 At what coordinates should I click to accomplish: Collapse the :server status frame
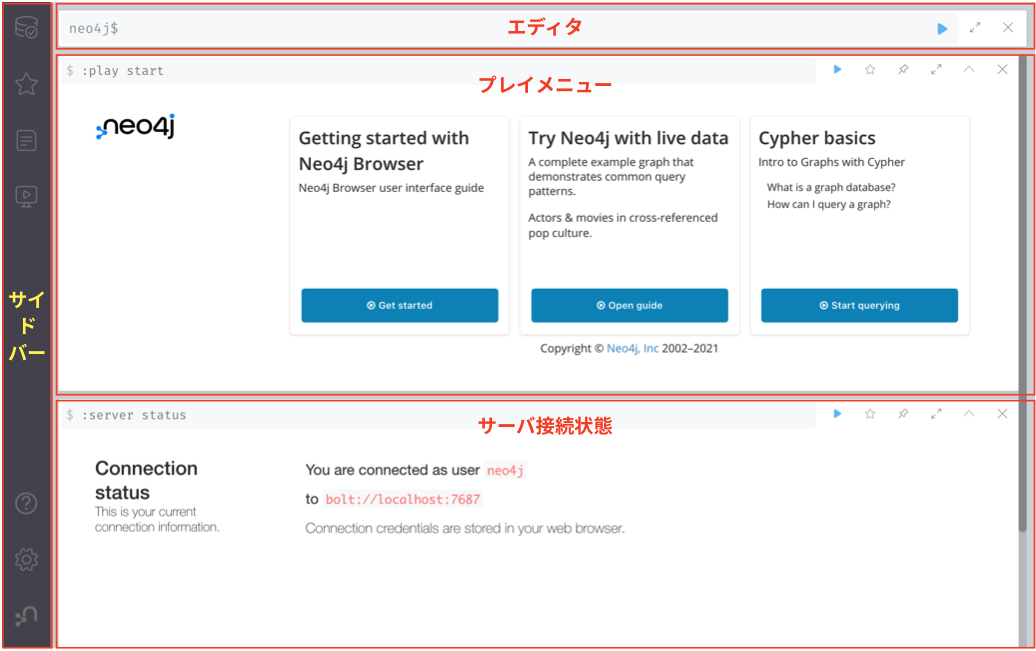coord(968,414)
